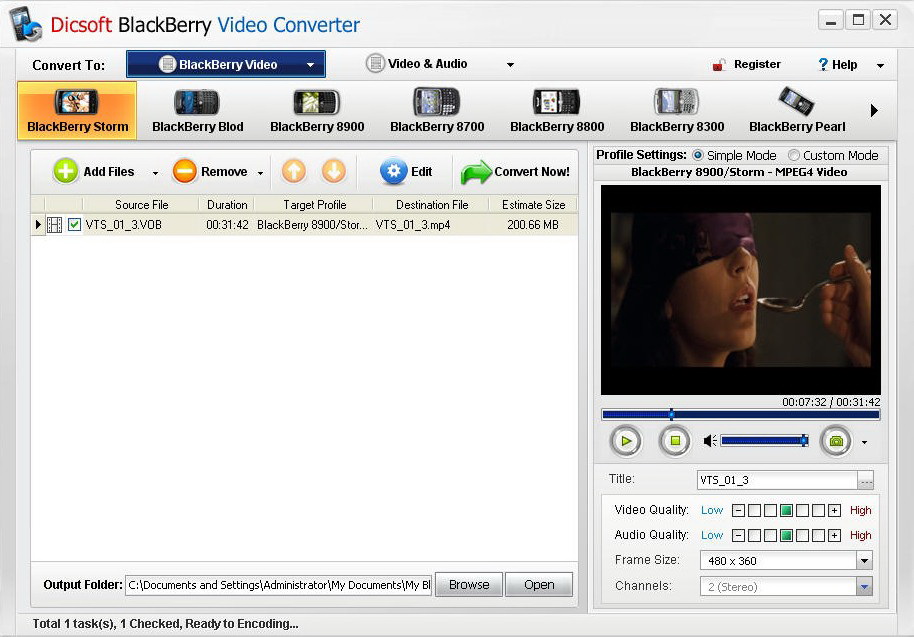Viewport: 914px width, 637px height.
Task: Click the video seek progress bar
Action: 740,415
